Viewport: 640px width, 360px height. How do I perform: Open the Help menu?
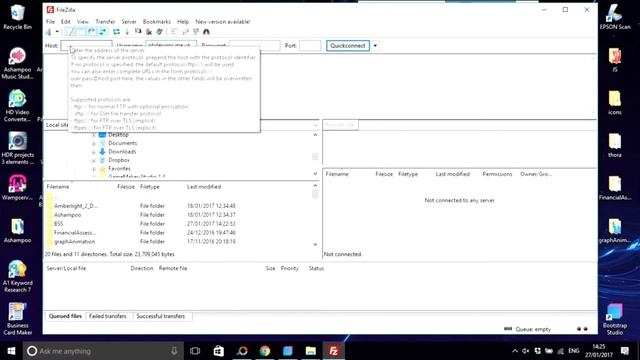click(183, 22)
